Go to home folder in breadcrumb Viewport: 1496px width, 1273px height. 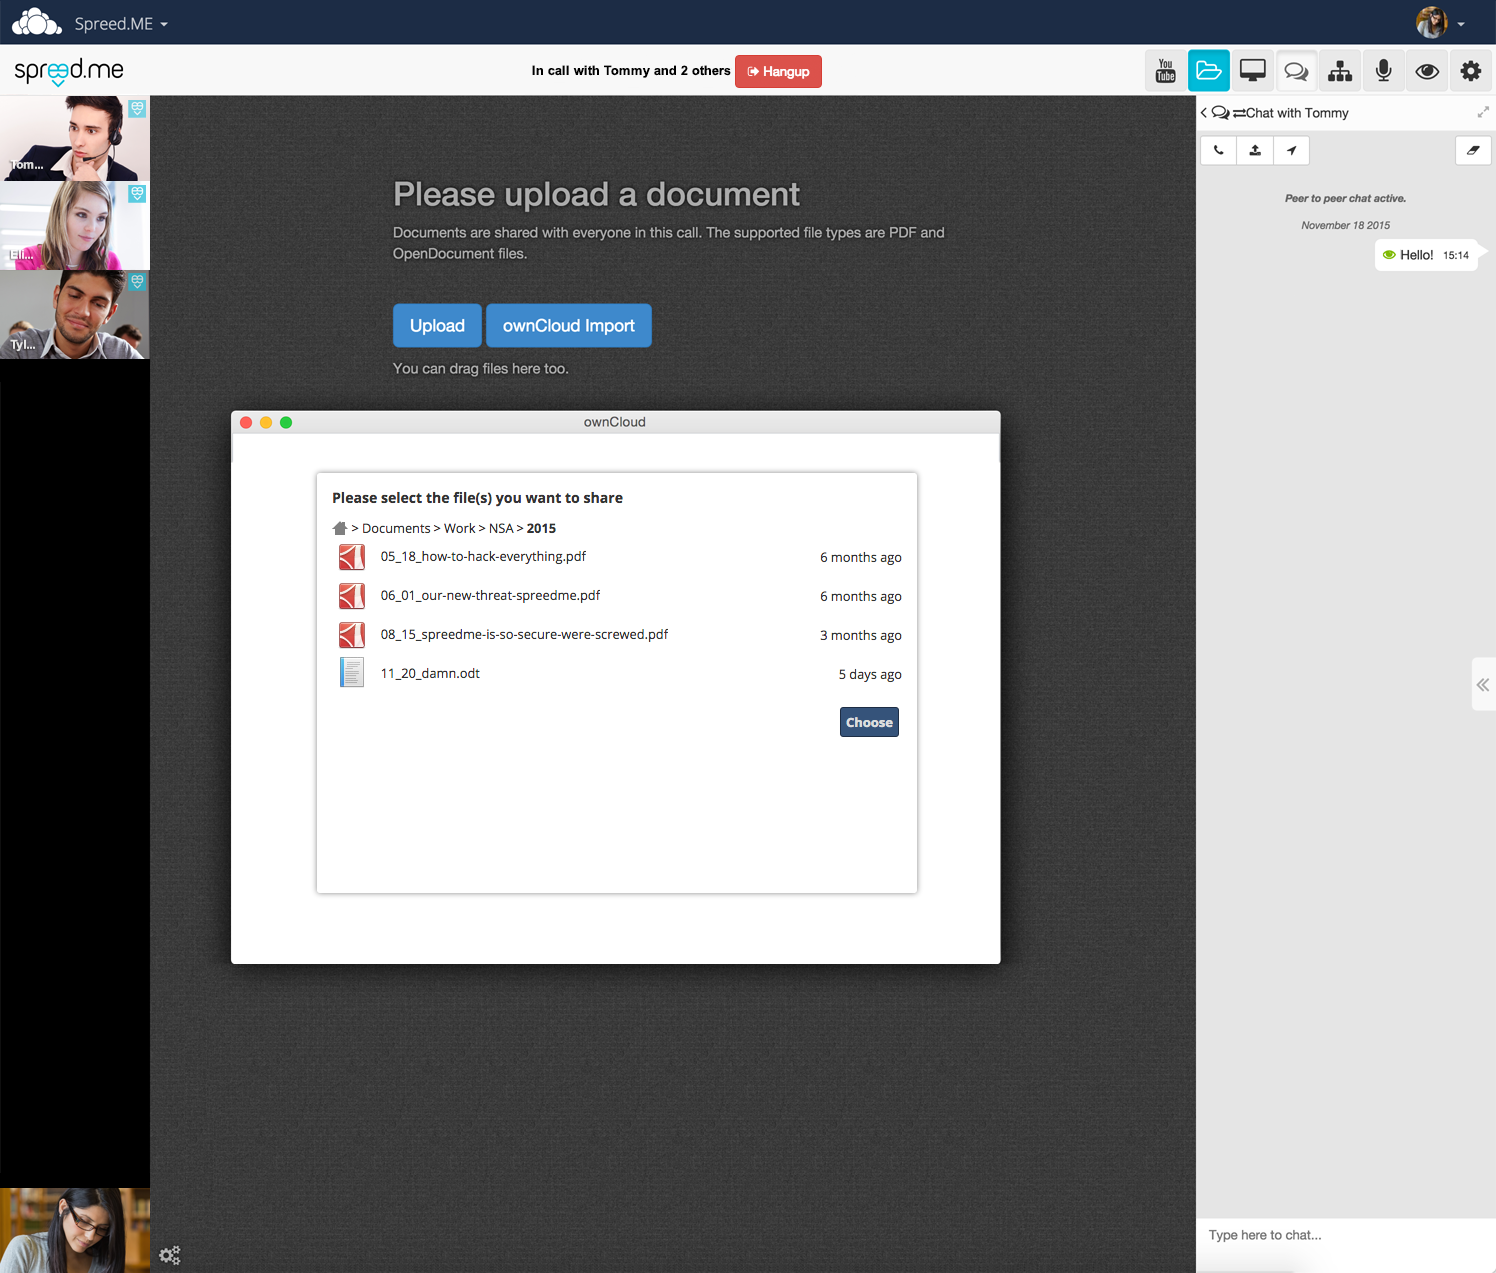[340, 528]
